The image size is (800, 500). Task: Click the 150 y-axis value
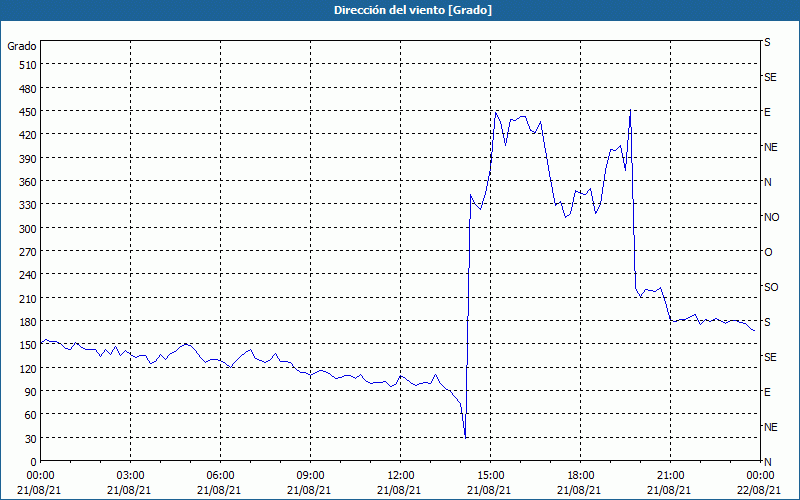click(28, 345)
